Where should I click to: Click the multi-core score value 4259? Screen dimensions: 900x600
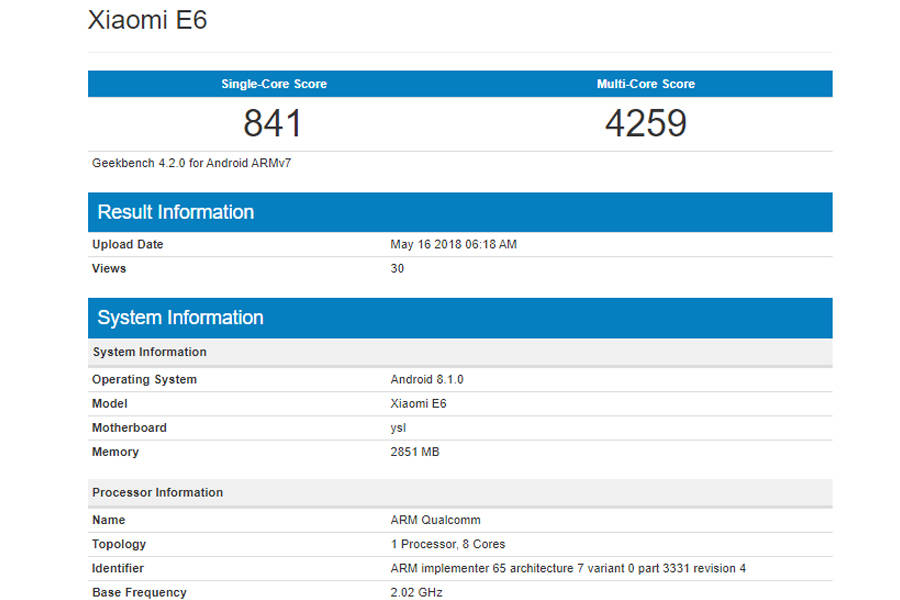(x=647, y=122)
